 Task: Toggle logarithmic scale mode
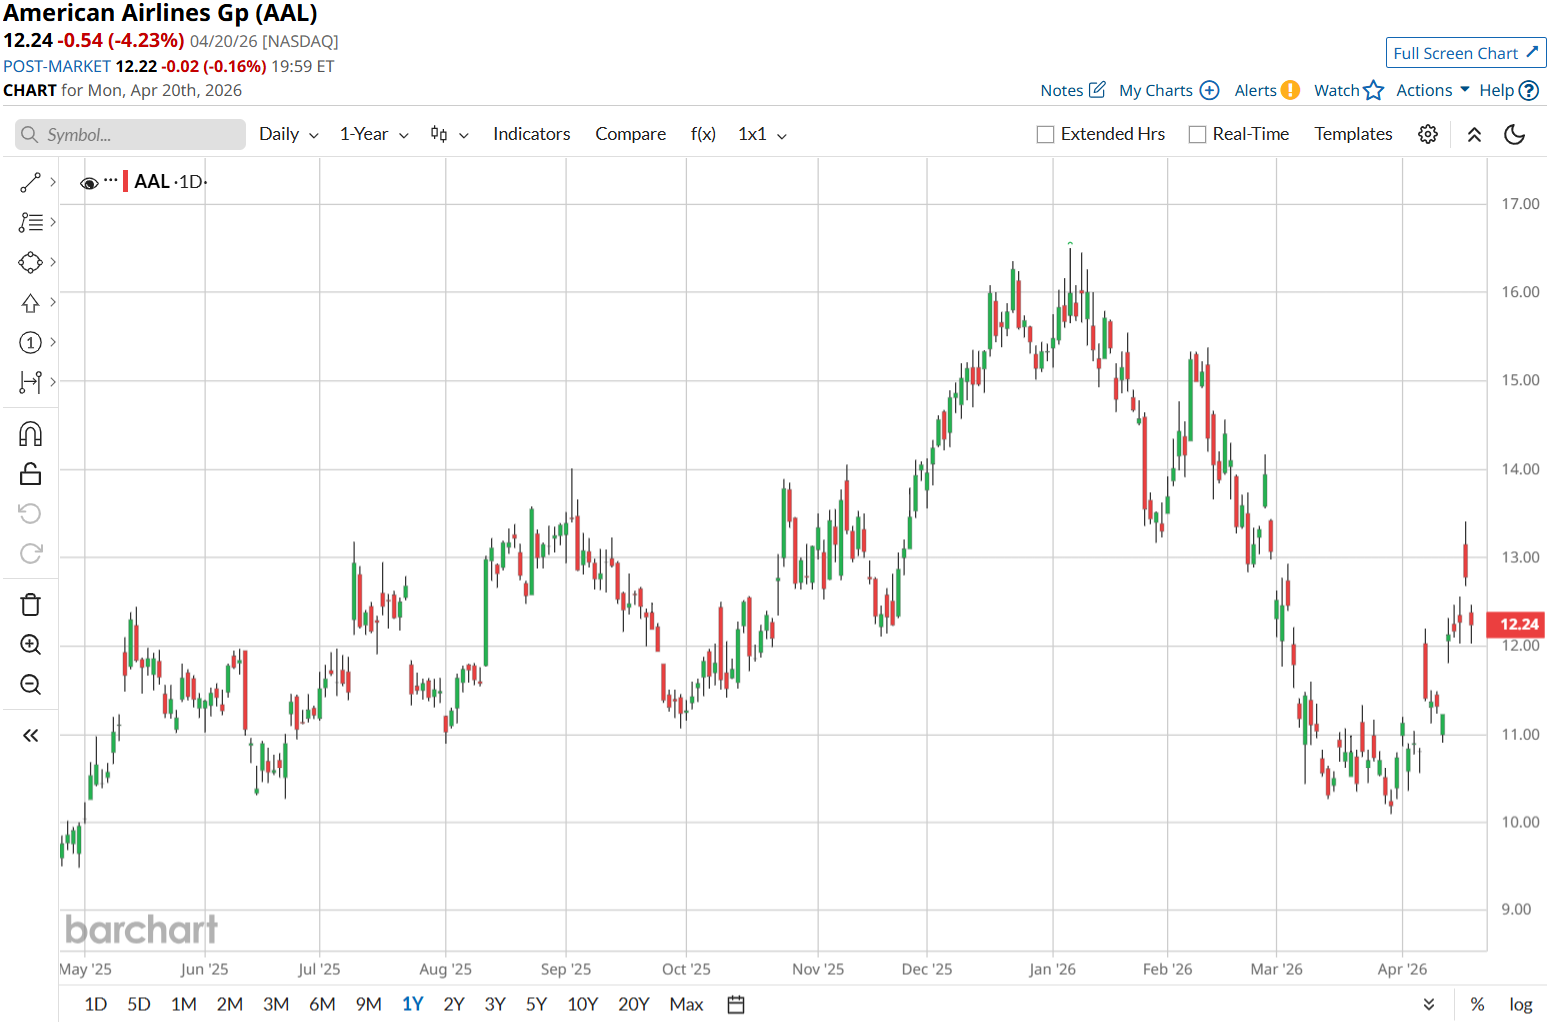1521,1005
